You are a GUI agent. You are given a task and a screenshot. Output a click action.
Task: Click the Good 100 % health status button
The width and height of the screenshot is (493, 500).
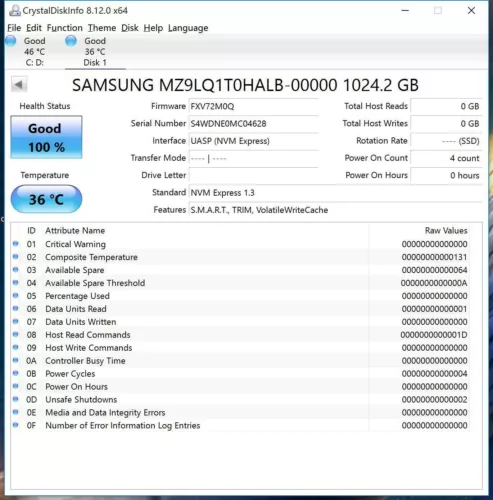click(46, 137)
